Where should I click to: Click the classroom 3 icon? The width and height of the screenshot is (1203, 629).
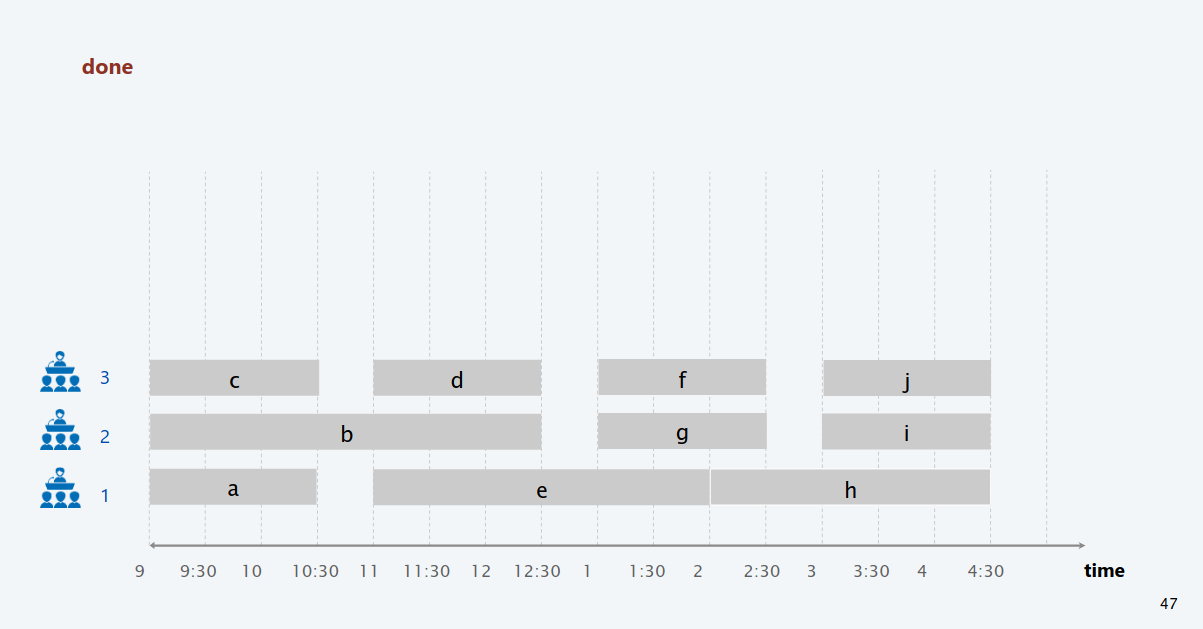(x=60, y=371)
